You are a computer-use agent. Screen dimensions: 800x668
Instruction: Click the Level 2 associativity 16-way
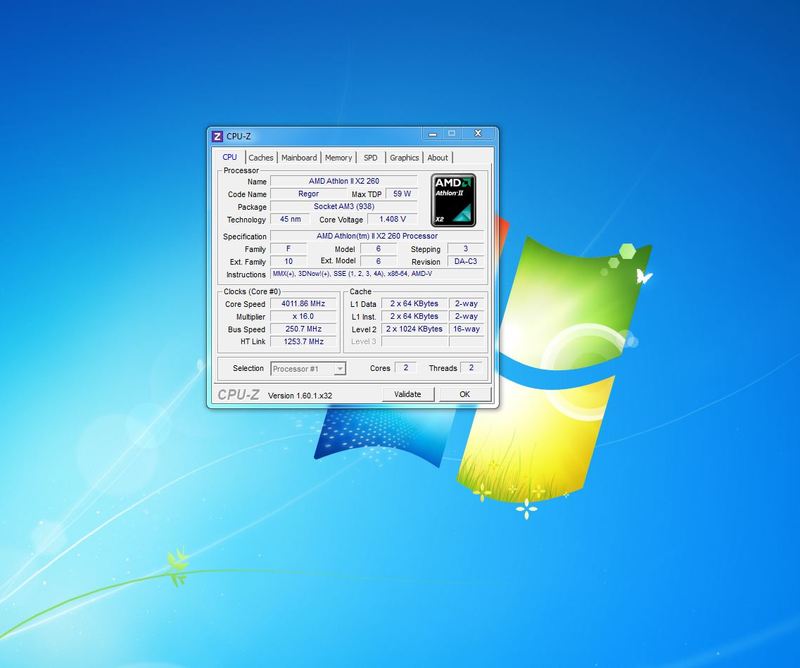click(466, 329)
